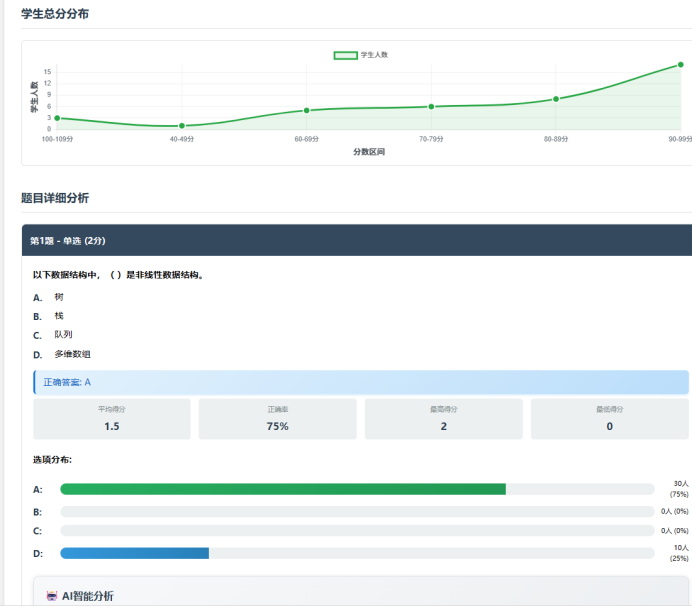Click the 正确率 75% stat card
Image resolution: width=692 pixels, height=607 pixels.
coord(277,419)
